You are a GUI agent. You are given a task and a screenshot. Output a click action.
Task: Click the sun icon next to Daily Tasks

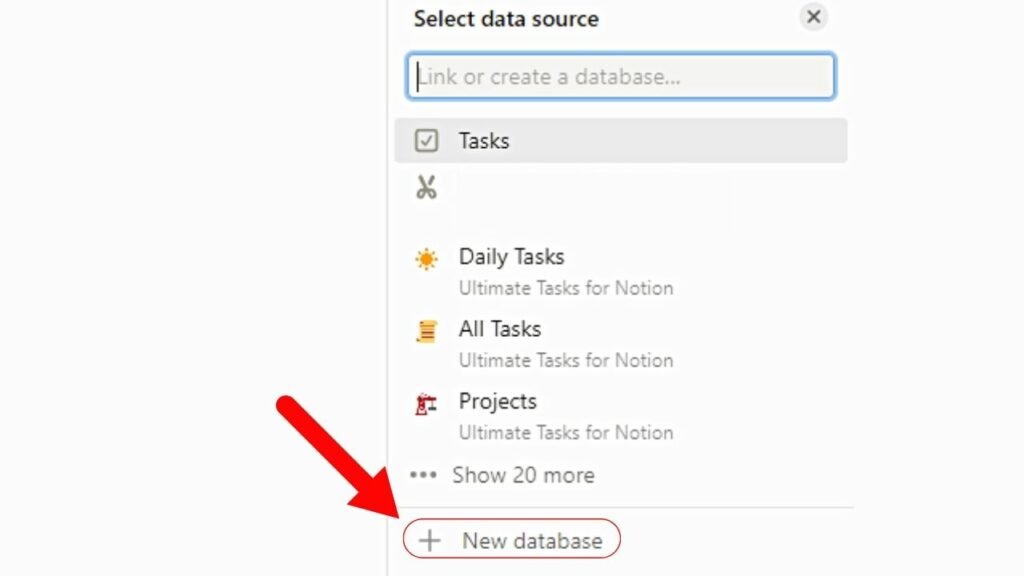coord(427,258)
